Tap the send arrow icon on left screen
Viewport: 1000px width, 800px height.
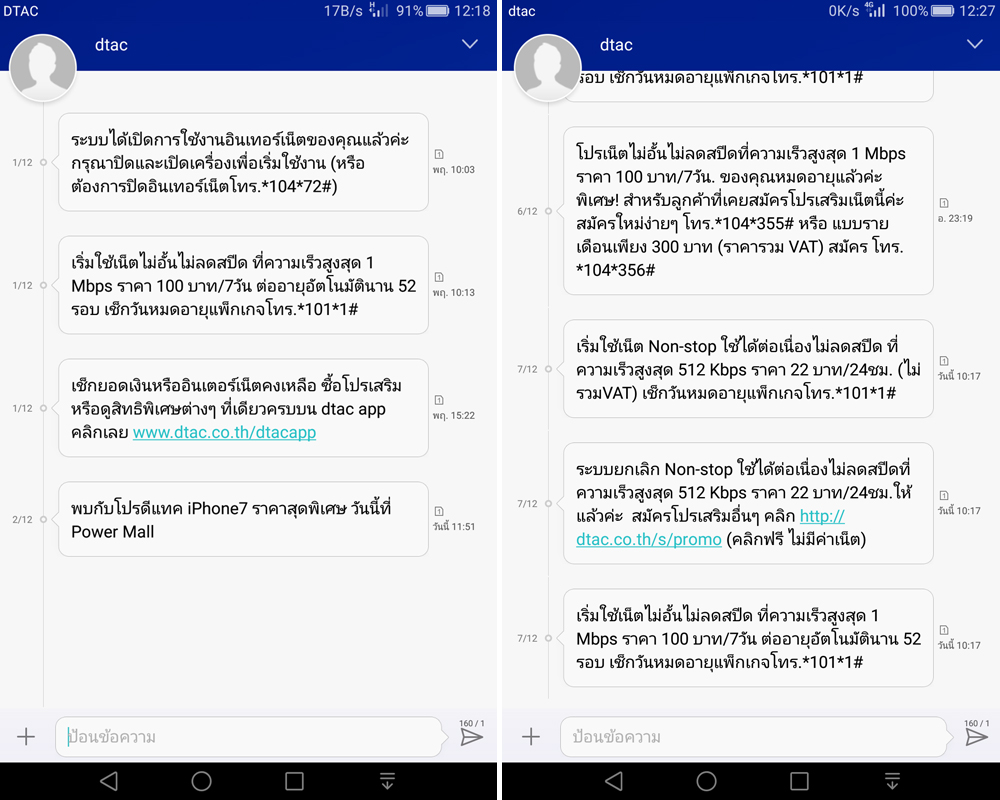click(x=472, y=737)
